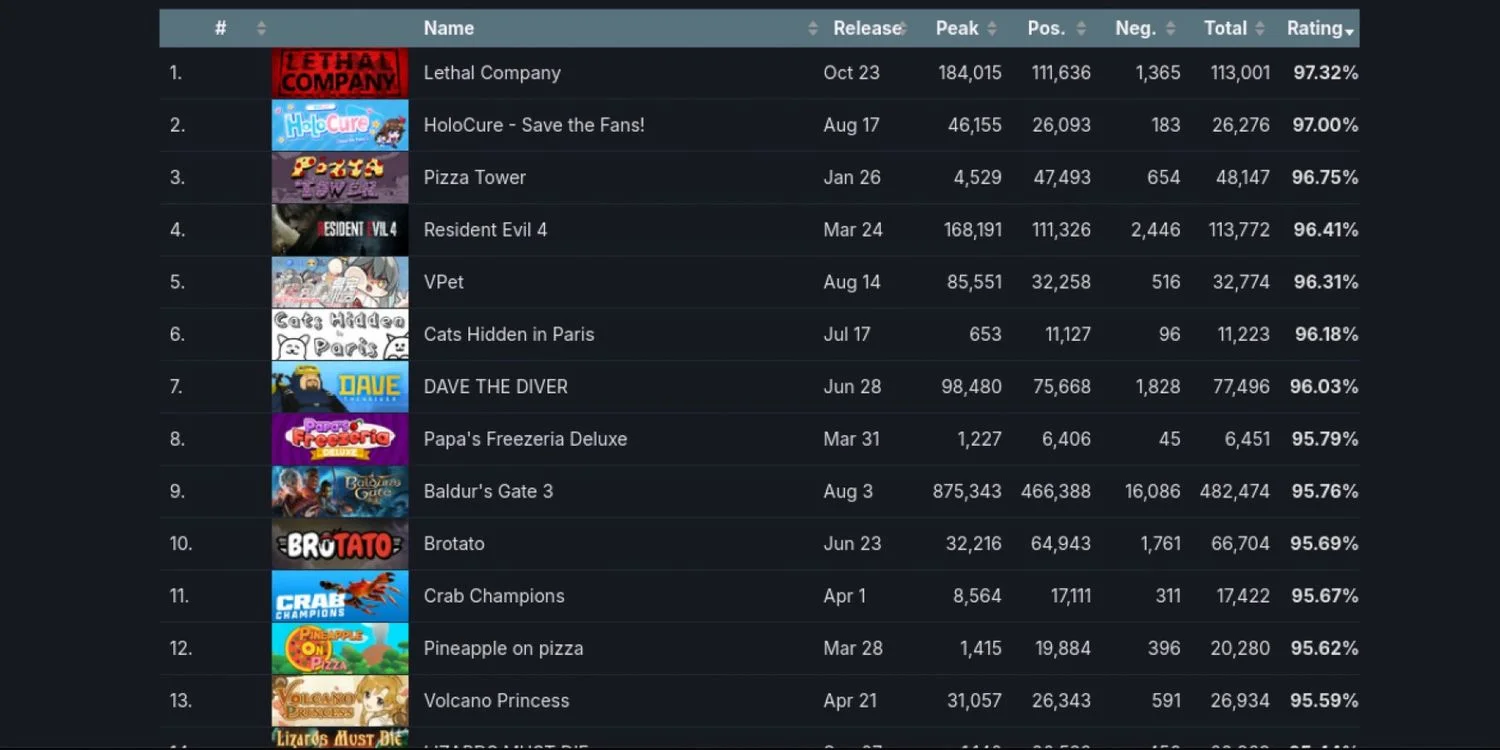Open the Volcano Princess game link

(496, 700)
